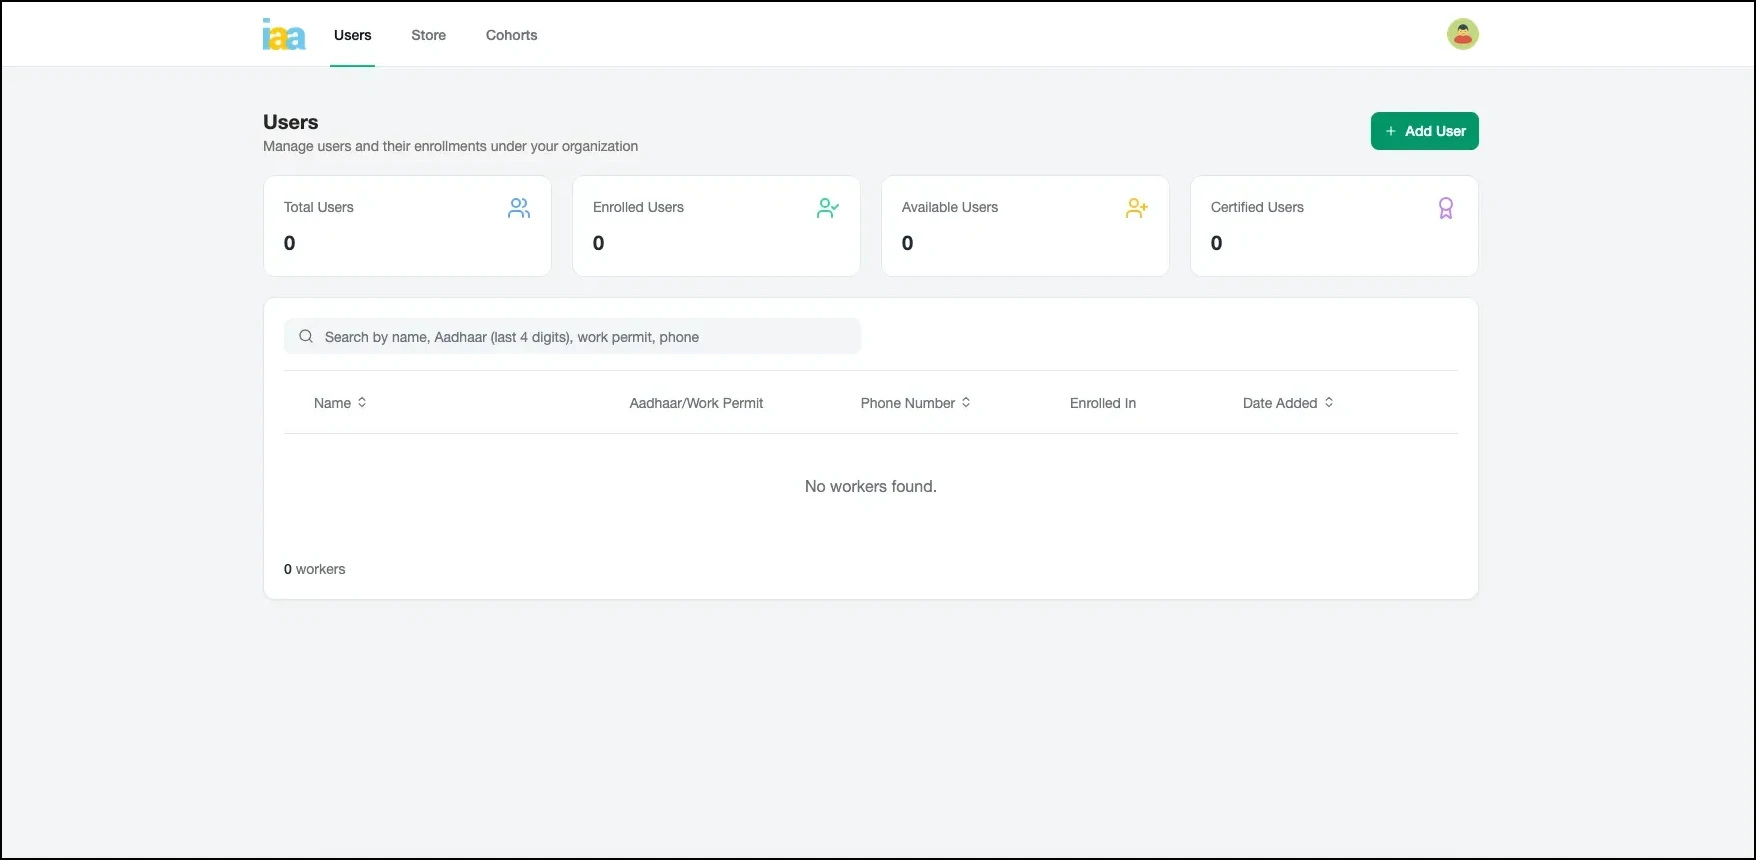This screenshot has width=1756, height=860.
Task: Select the Users tab
Action: coord(352,35)
